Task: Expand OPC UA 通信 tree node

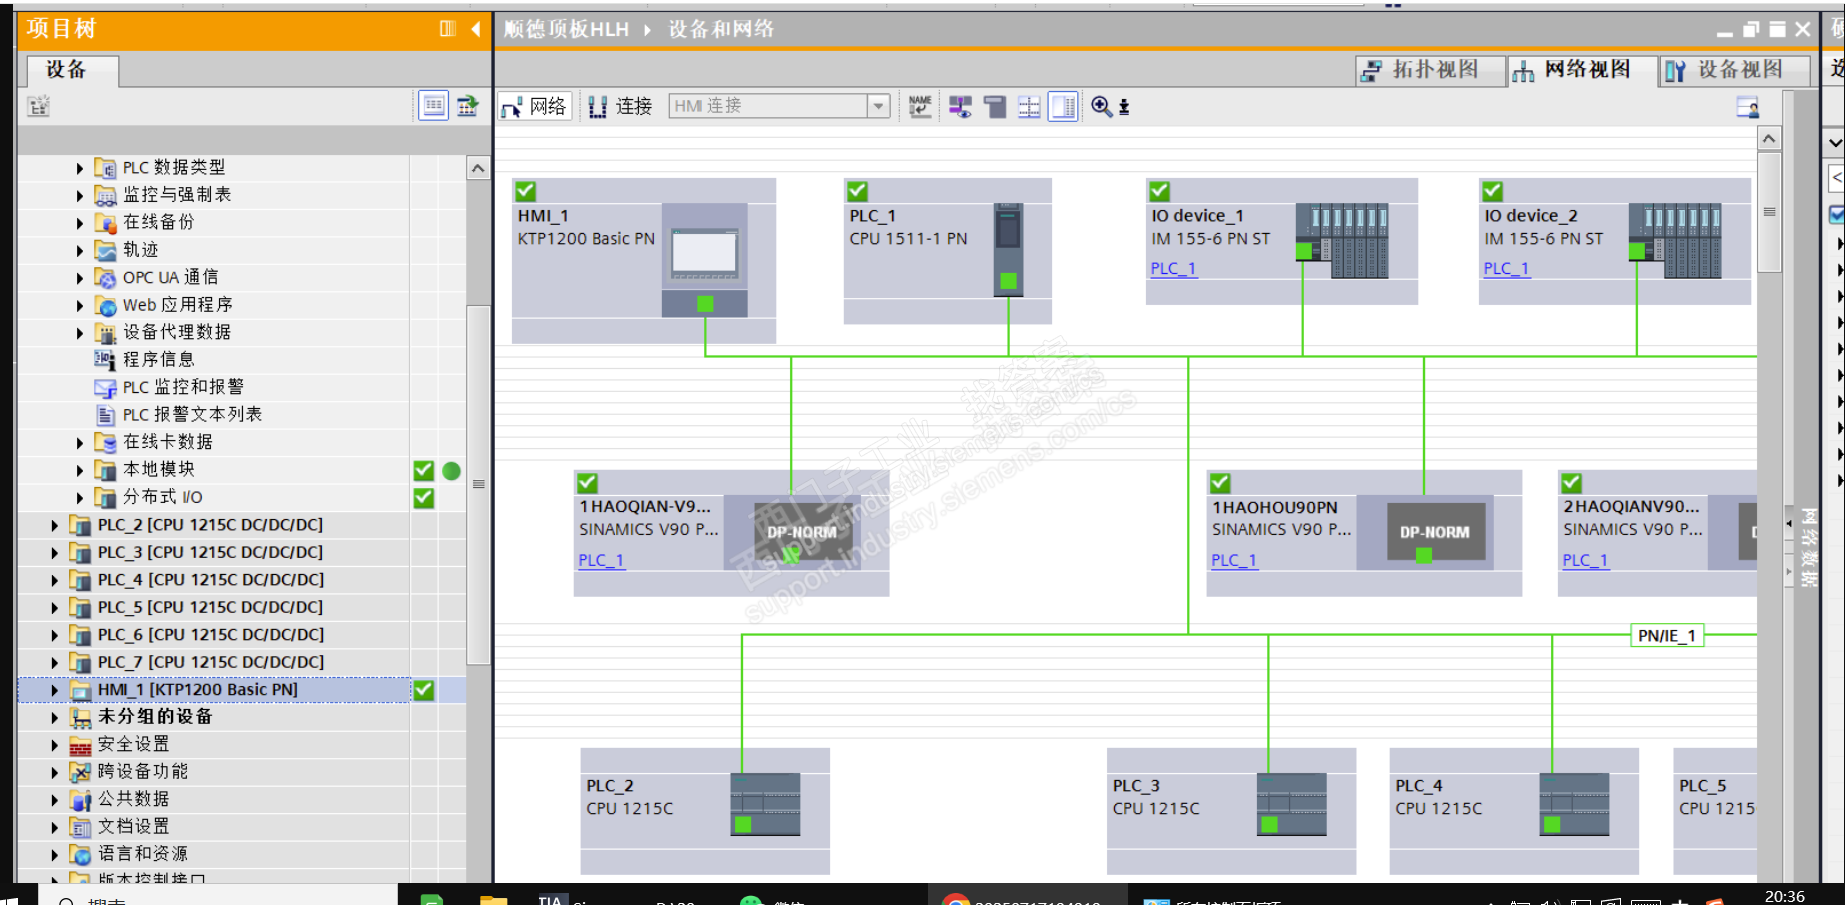Action: click(80, 278)
